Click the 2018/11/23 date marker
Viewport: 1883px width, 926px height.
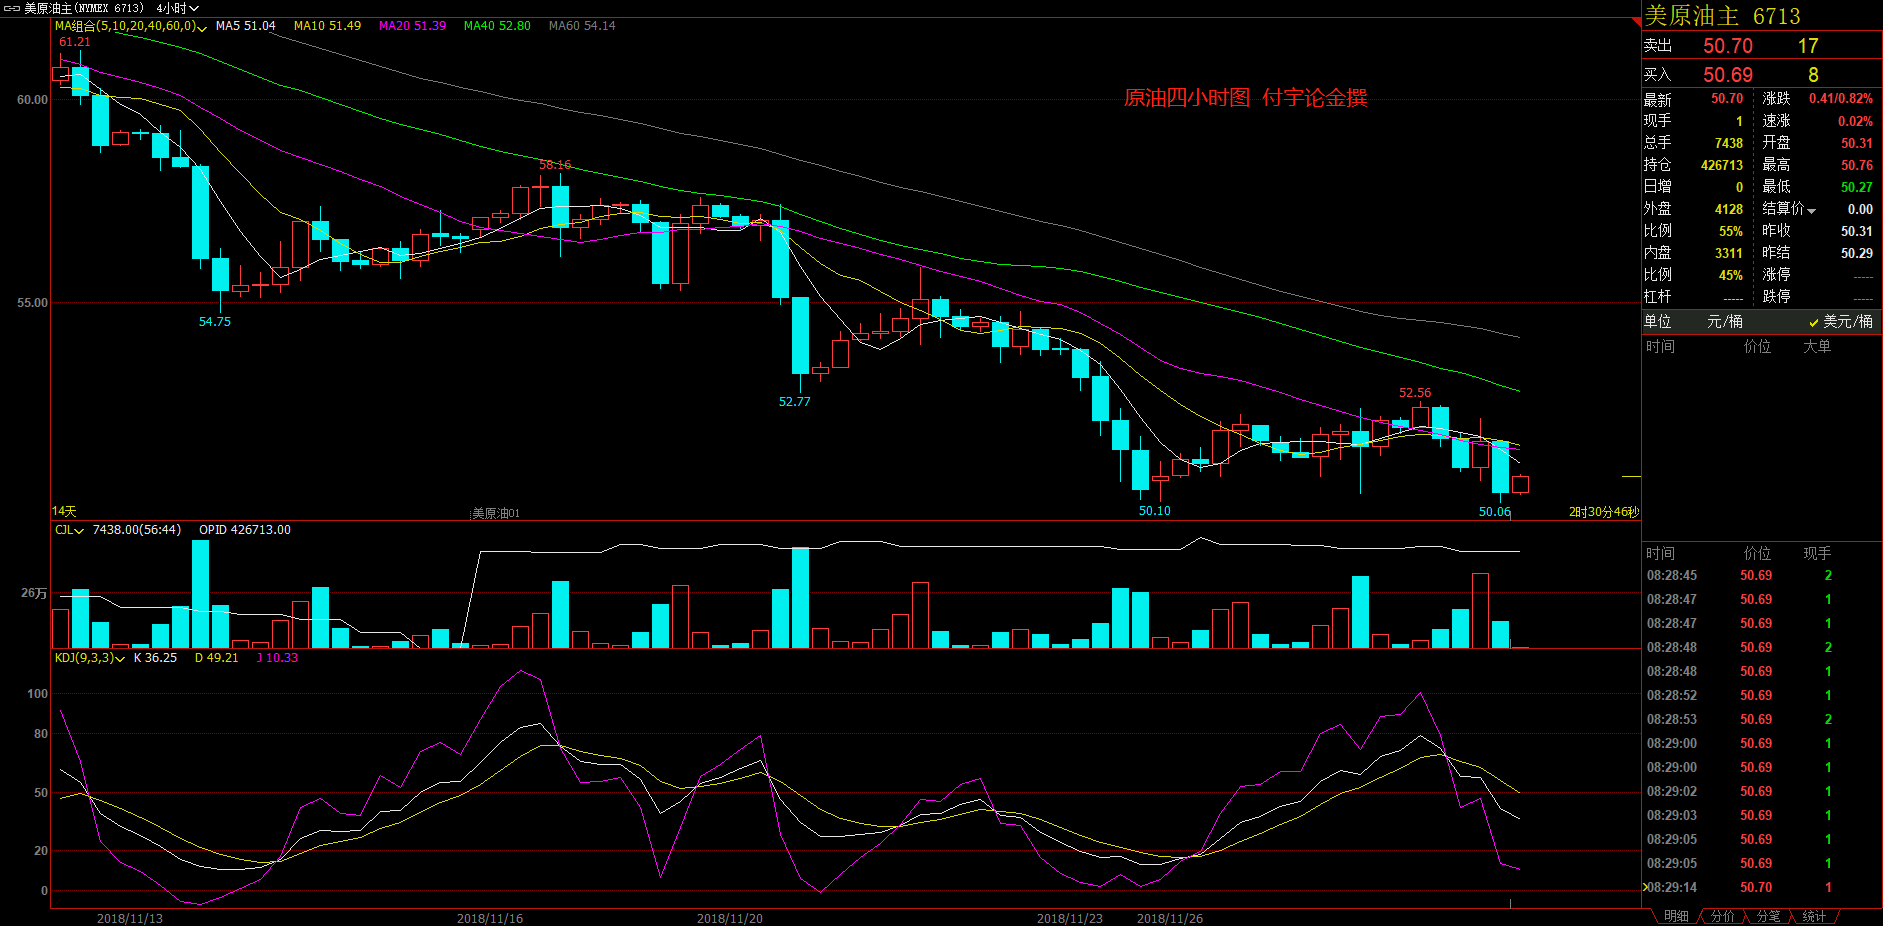coord(1070,918)
